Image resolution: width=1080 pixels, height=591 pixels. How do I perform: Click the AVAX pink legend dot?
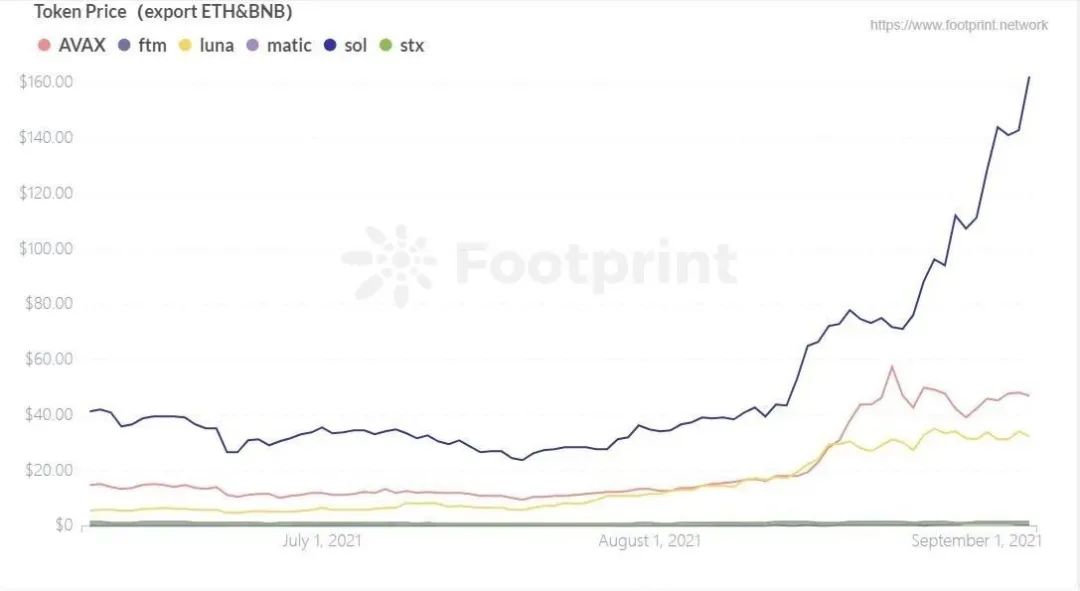(x=44, y=45)
